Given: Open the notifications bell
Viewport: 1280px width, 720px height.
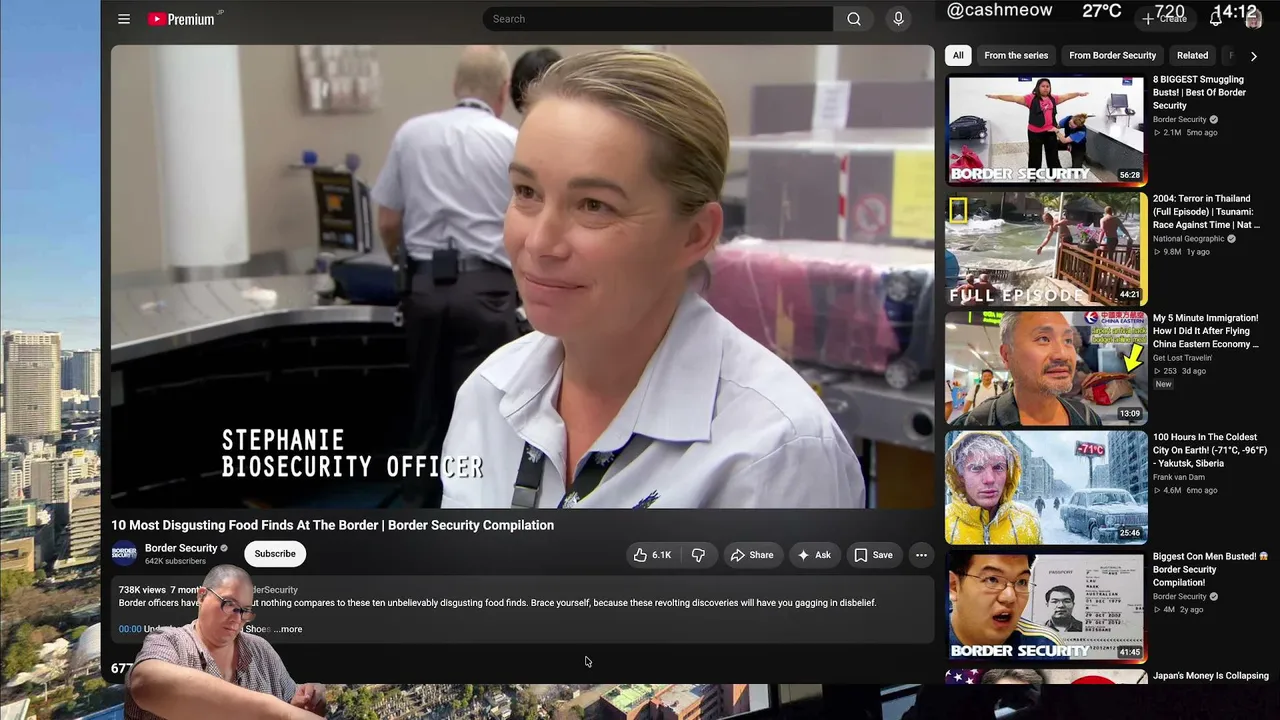Looking at the screenshot, I should tap(1216, 19).
